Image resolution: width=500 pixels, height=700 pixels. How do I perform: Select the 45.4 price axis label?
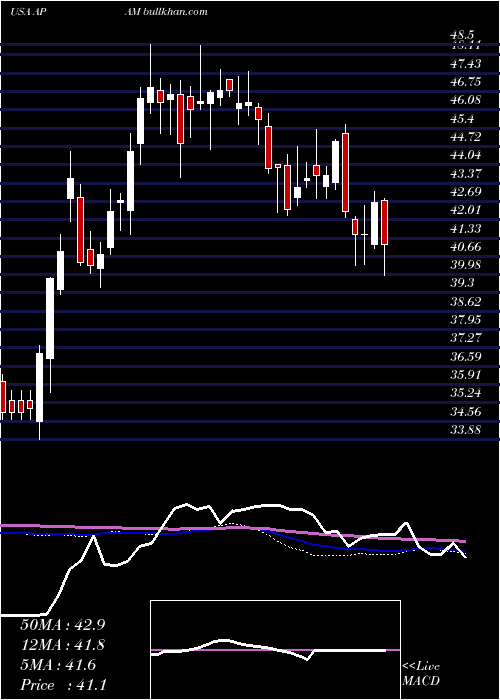click(462, 119)
